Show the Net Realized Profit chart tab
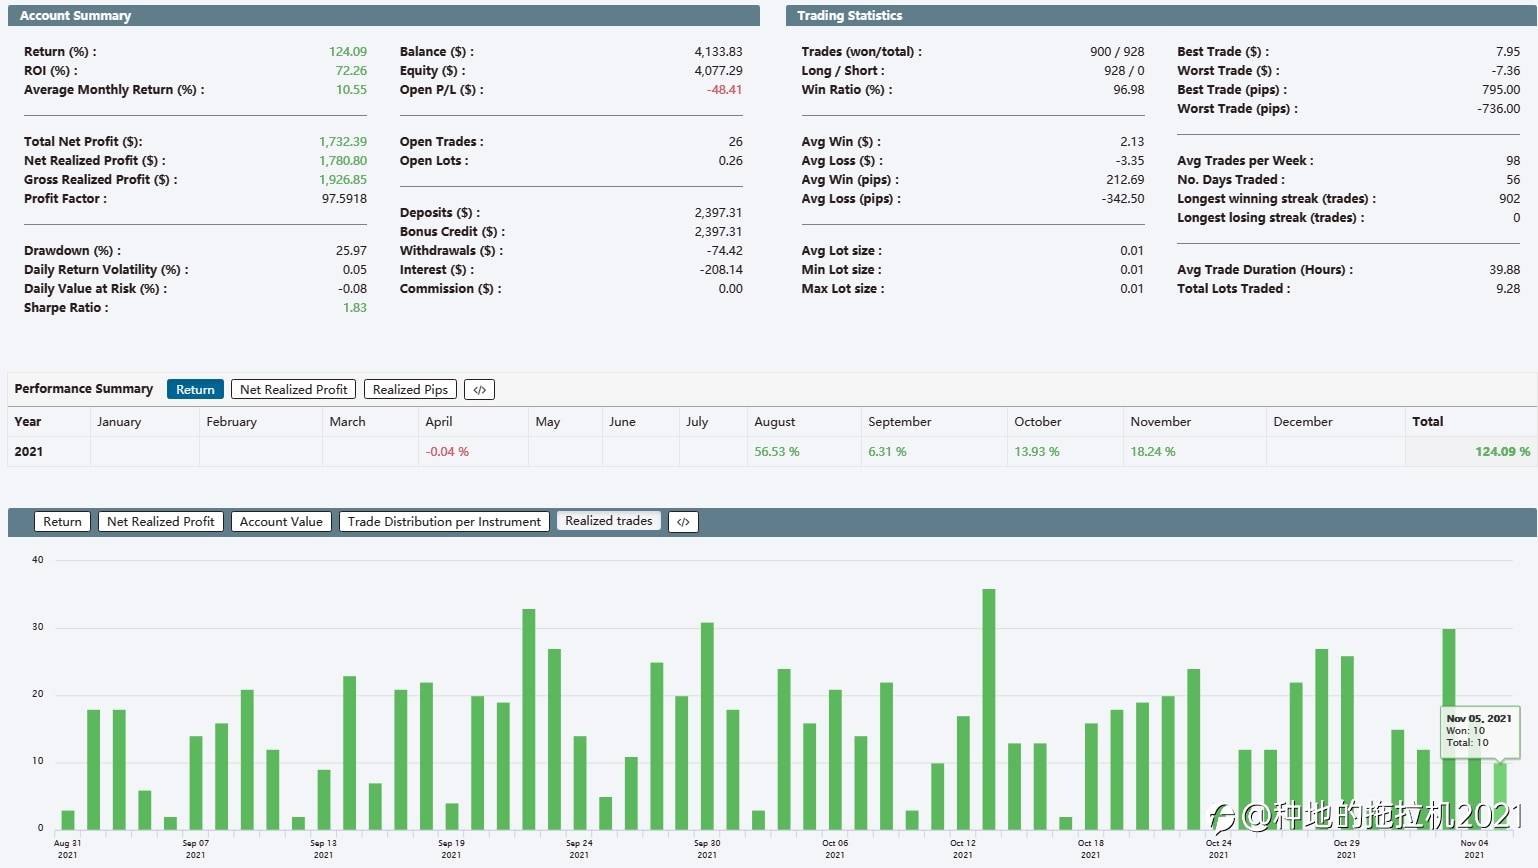The image size is (1538, 868). 160,522
